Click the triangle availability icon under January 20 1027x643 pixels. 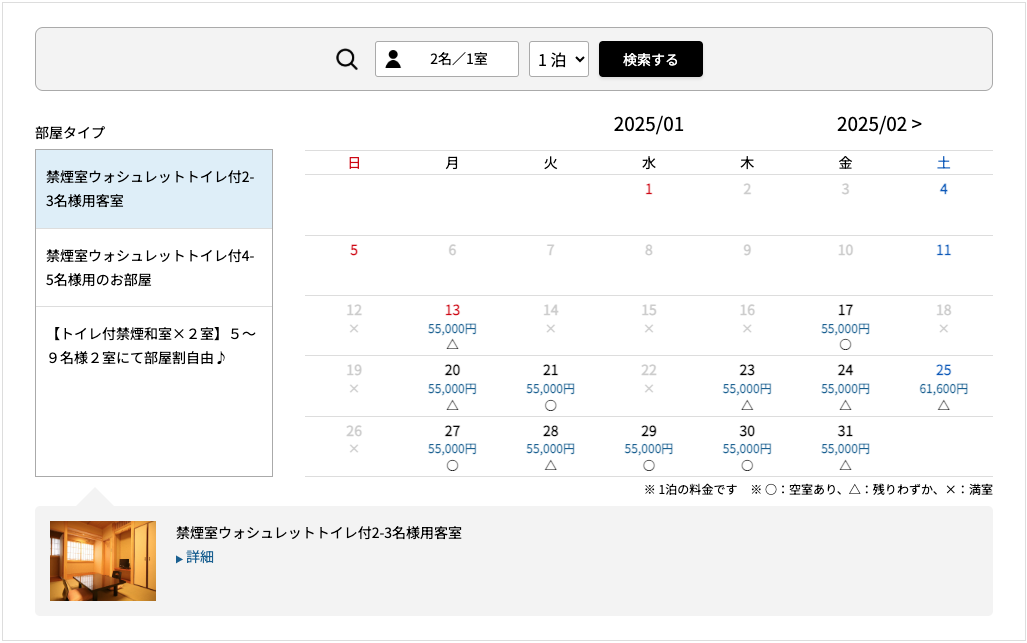click(x=452, y=405)
